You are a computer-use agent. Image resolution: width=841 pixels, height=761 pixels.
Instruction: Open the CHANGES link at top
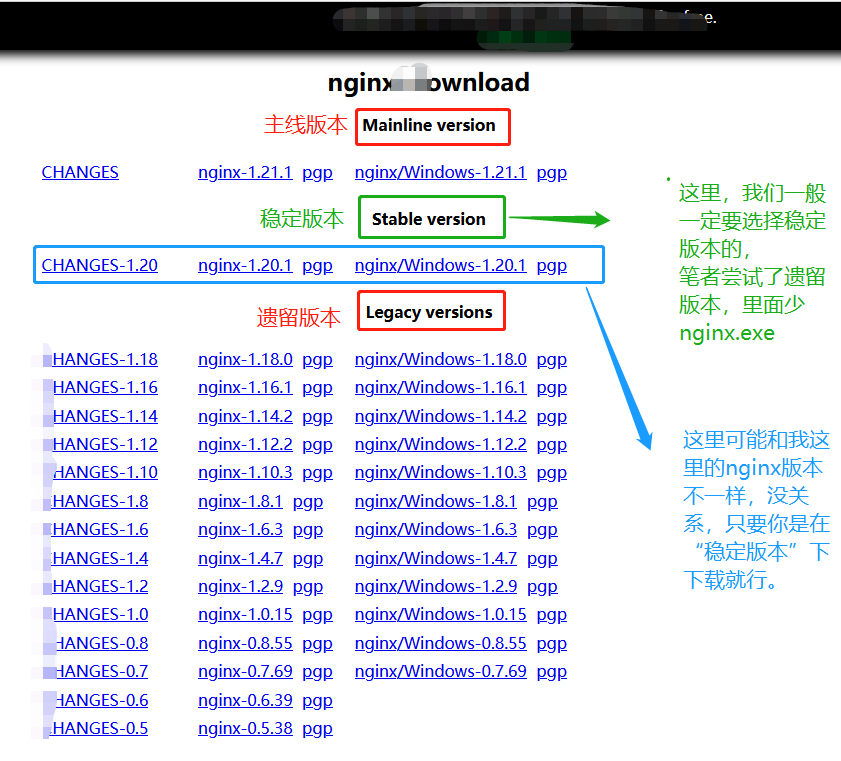pos(80,172)
